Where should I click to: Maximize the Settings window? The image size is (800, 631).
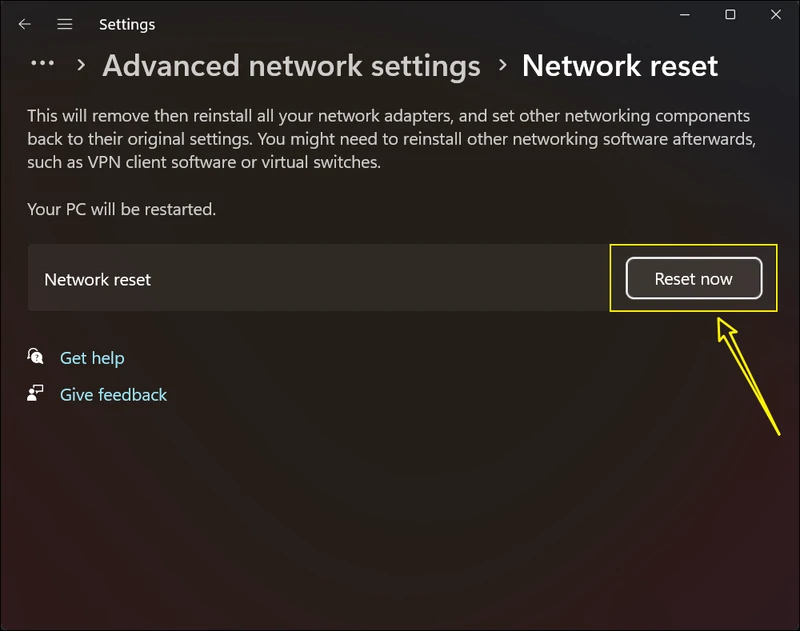coord(731,15)
